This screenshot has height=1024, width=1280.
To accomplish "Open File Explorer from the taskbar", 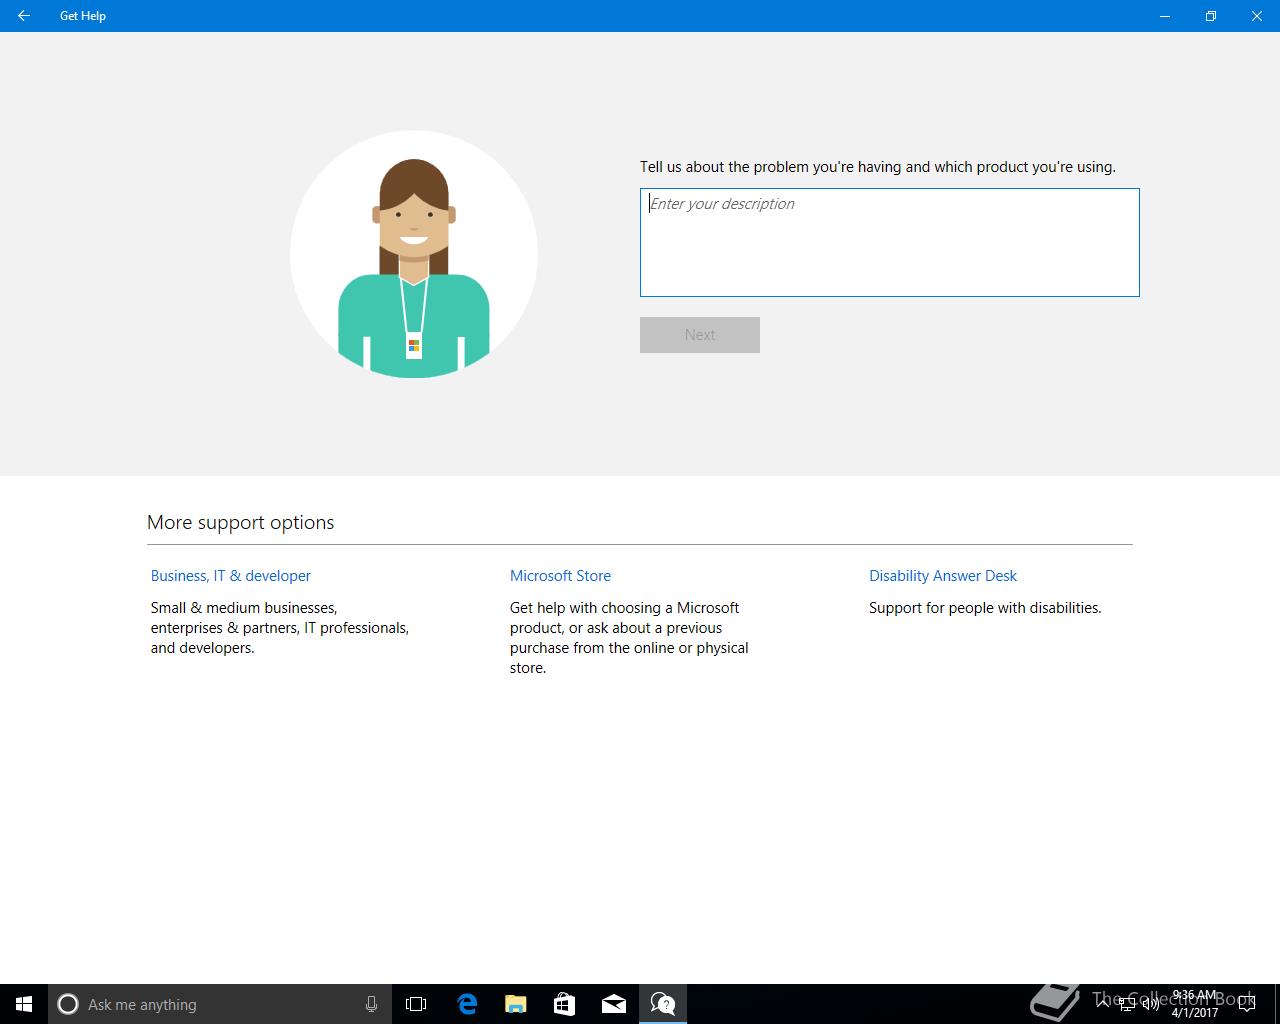I will pyautogui.click(x=515, y=1004).
